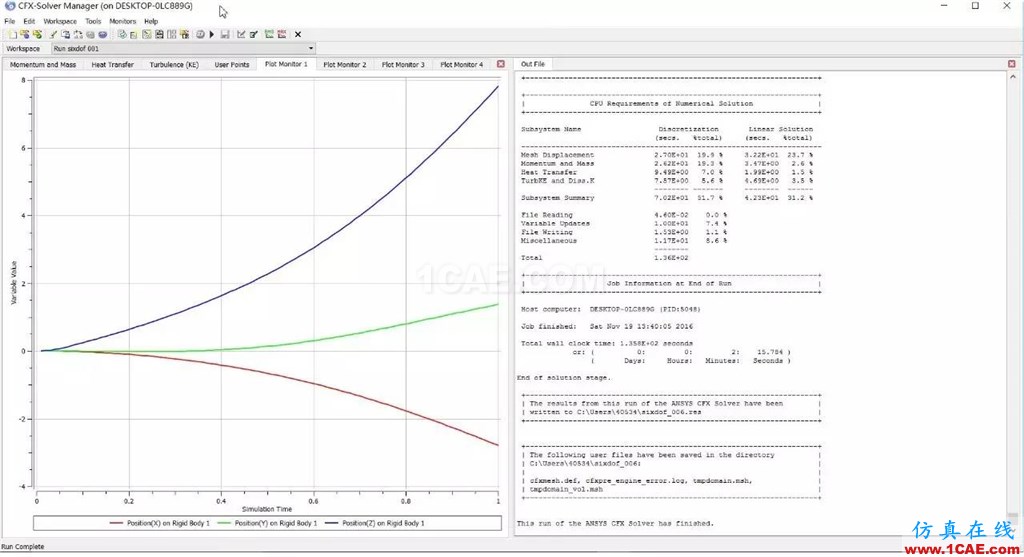1024x557 pixels.
Task: Click the green monitor plot toolbar icon
Action: (x=269, y=34)
